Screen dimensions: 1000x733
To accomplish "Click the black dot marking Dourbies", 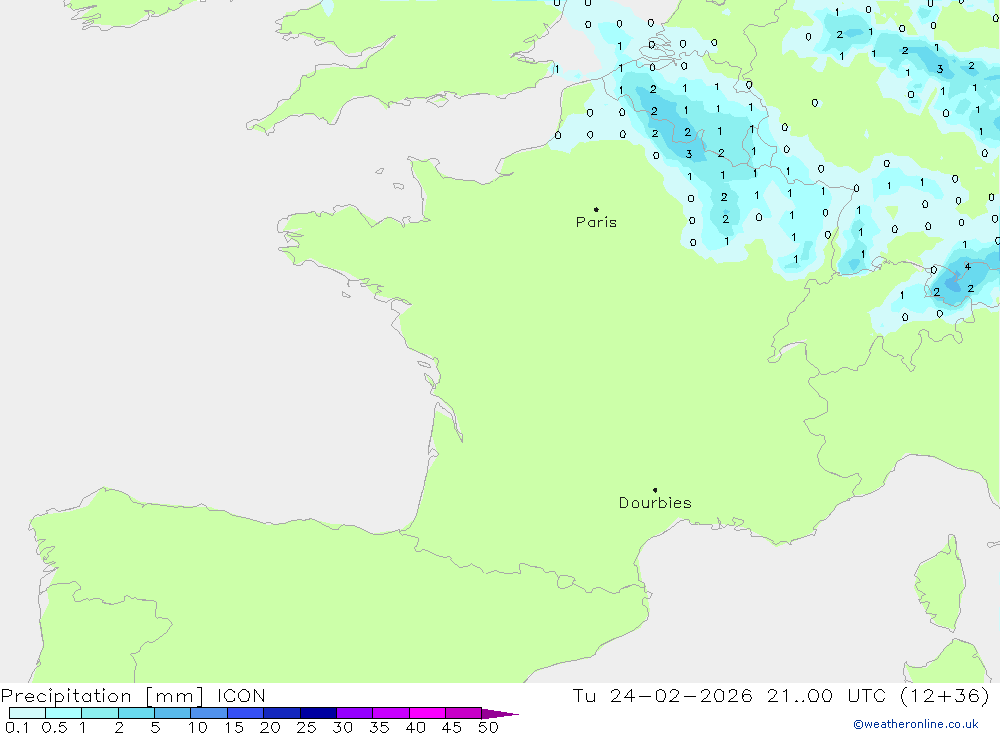I will [655, 490].
